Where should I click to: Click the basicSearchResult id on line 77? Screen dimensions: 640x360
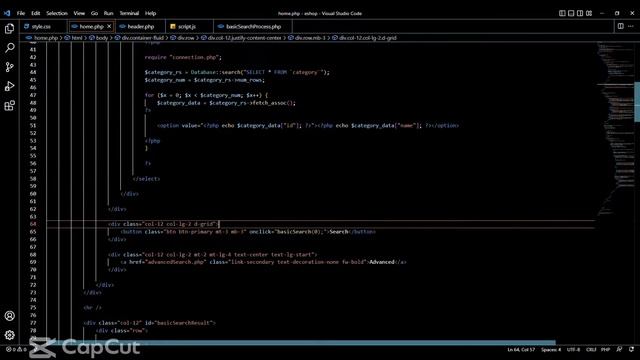tap(183, 322)
